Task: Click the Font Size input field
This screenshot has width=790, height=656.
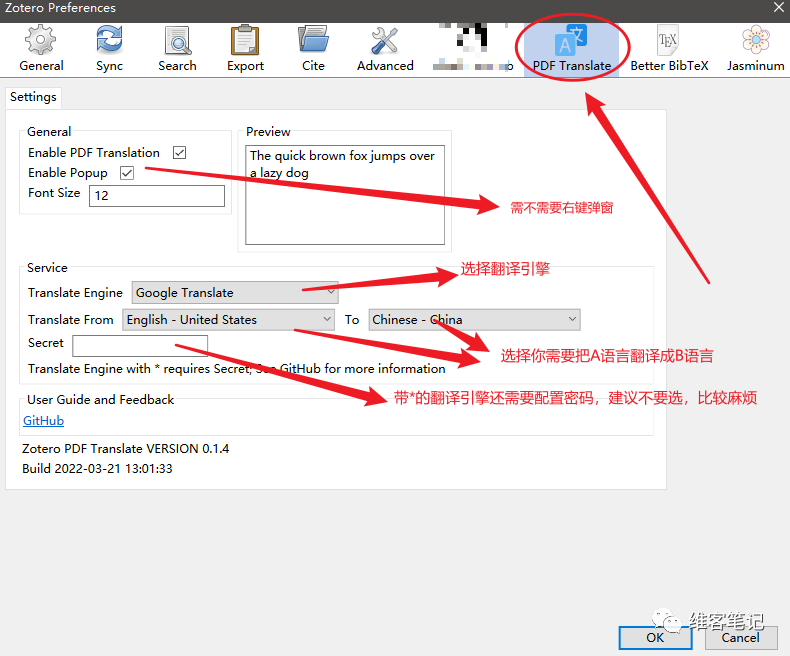Action: pos(157,195)
